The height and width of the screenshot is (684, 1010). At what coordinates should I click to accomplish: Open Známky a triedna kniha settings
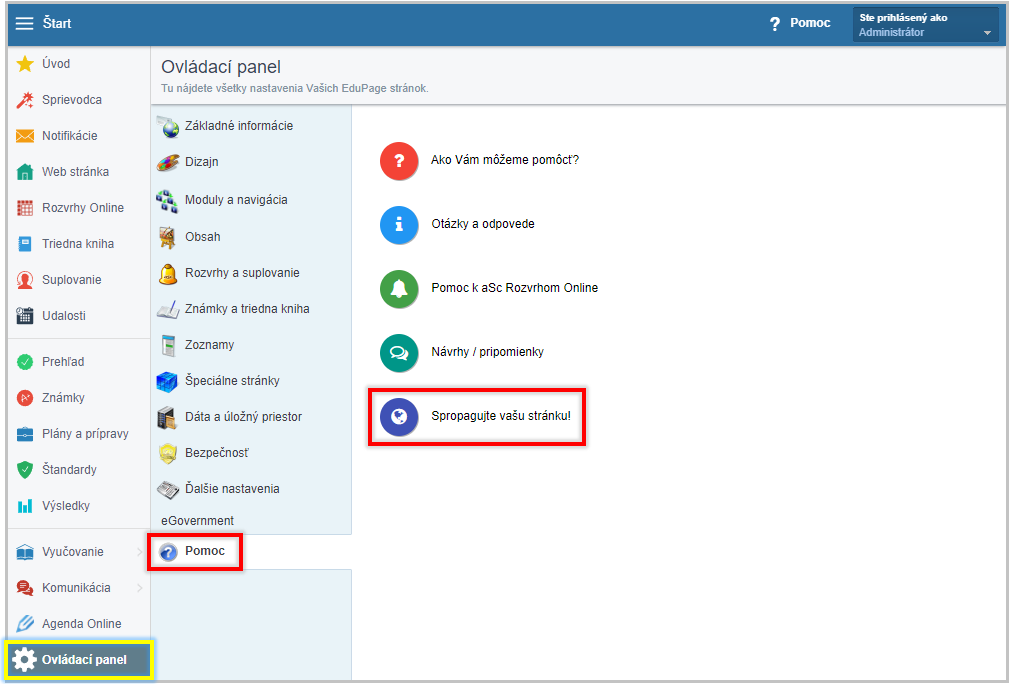click(246, 309)
